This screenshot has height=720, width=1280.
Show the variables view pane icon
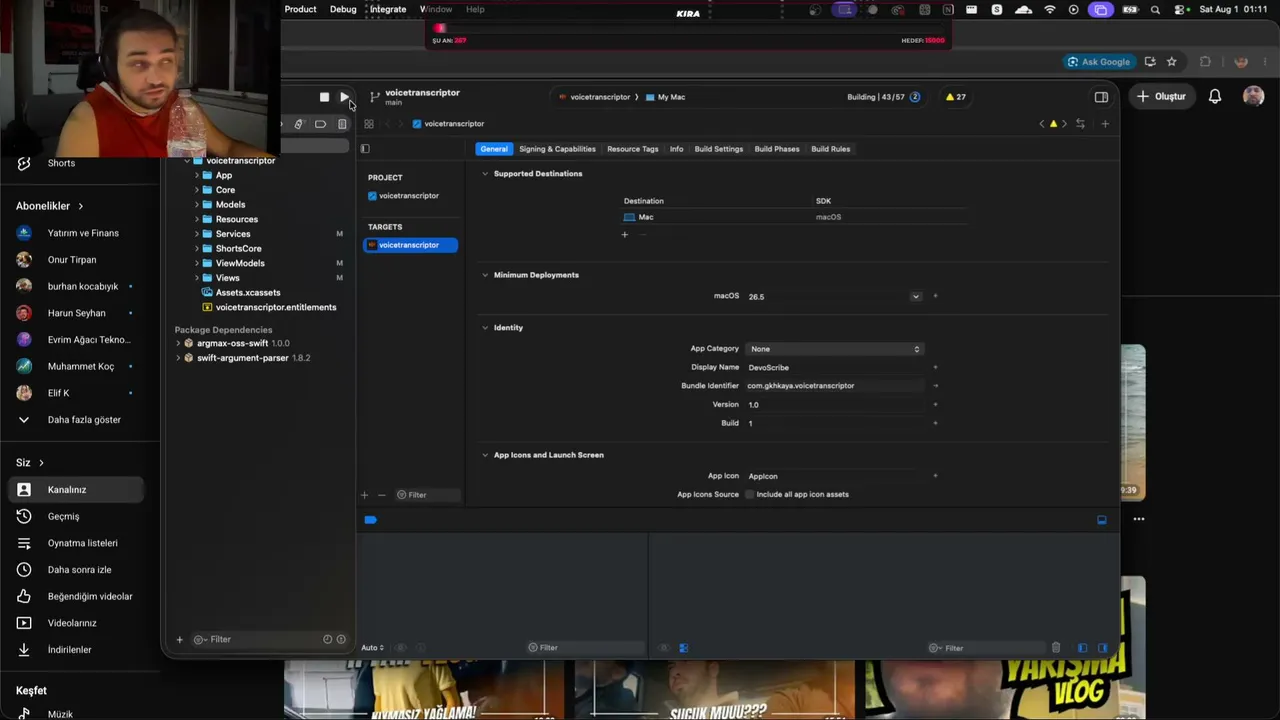[x=1082, y=648]
